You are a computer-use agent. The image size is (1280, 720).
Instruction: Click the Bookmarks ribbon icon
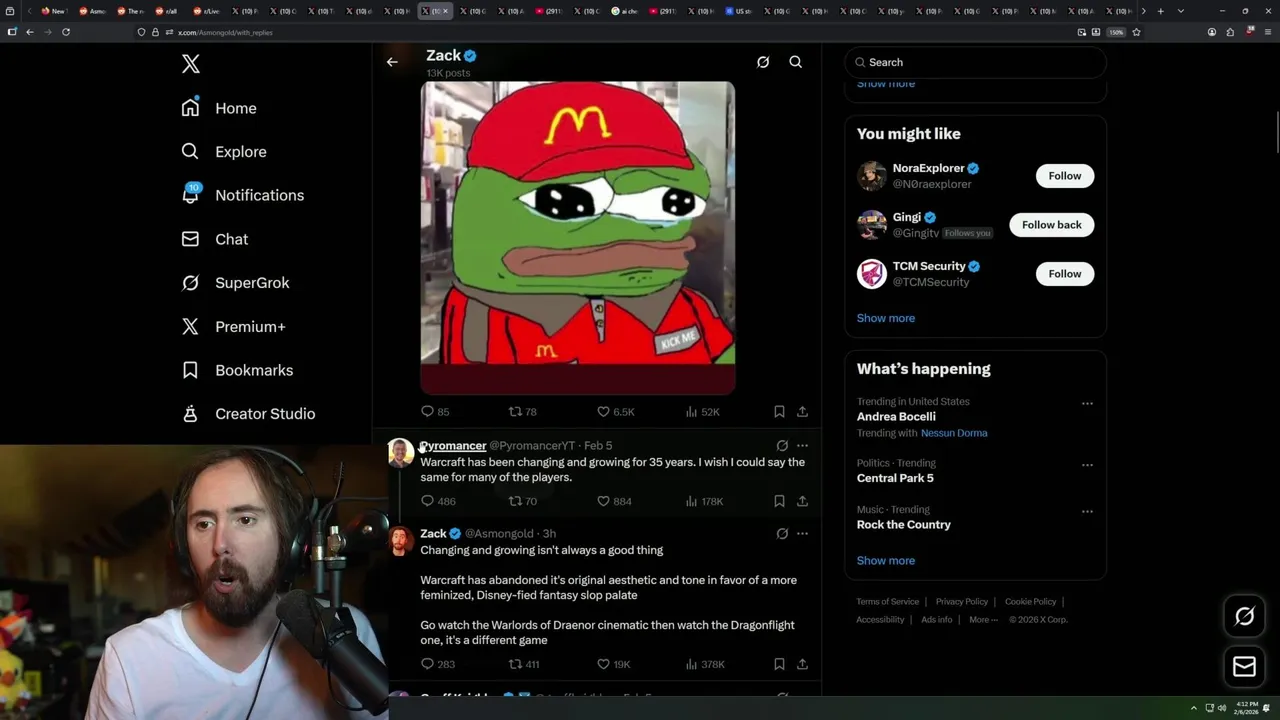click(x=190, y=370)
